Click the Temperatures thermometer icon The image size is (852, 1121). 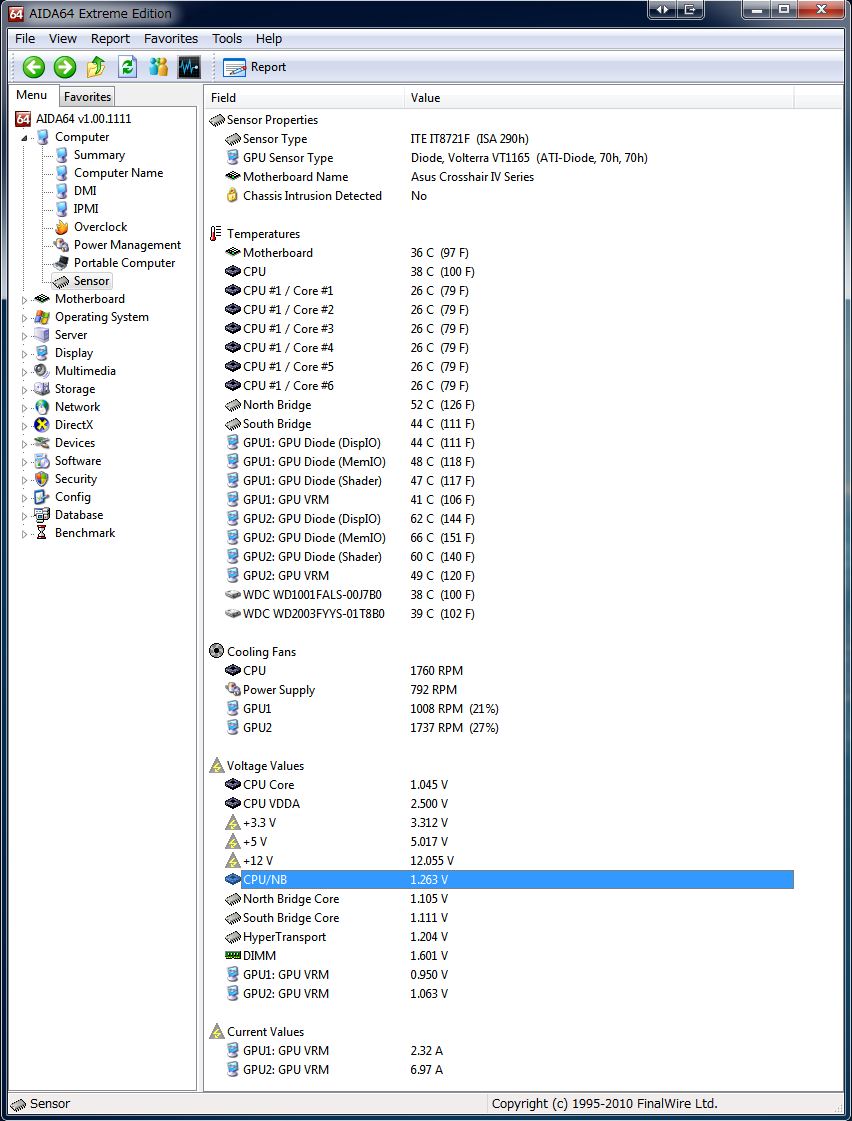[215, 234]
